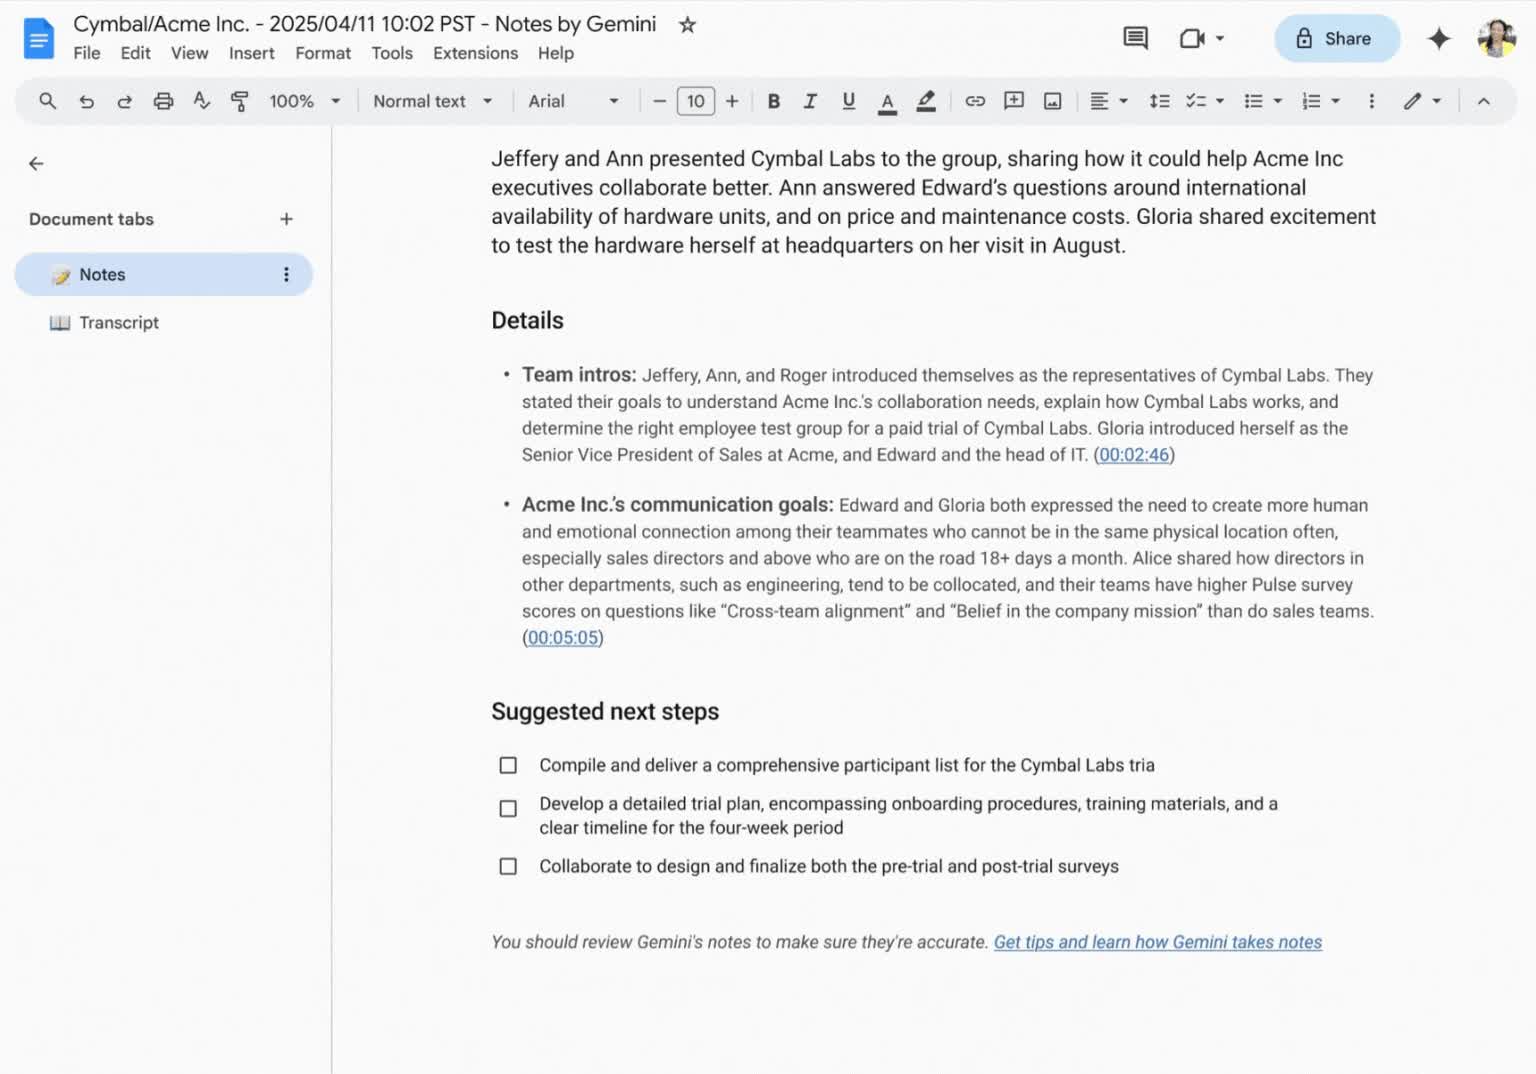Open the View menu
The width and height of the screenshot is (1536, 1074).
189,53
